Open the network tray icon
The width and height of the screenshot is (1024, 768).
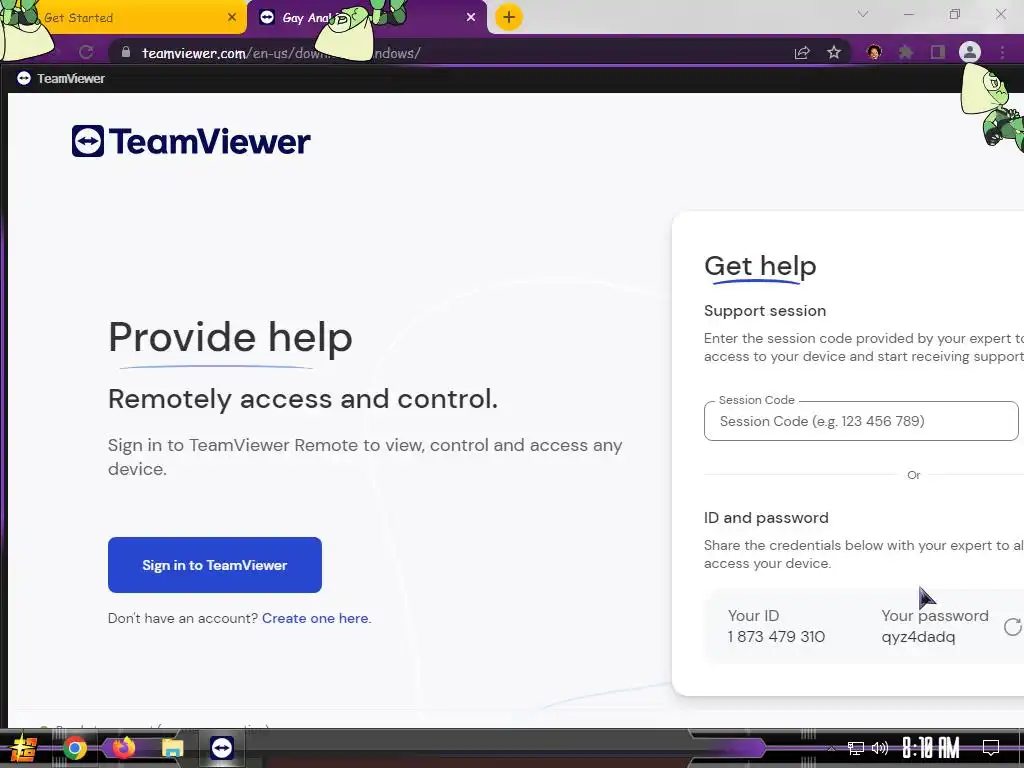pos(856,748)
